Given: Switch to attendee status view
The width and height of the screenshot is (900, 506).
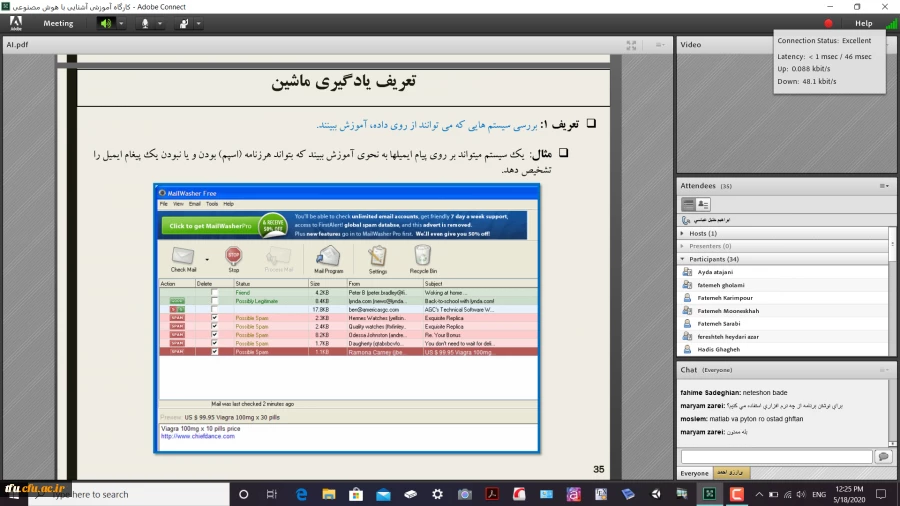Looking at the screenshot, I should (x=703, y=204).
